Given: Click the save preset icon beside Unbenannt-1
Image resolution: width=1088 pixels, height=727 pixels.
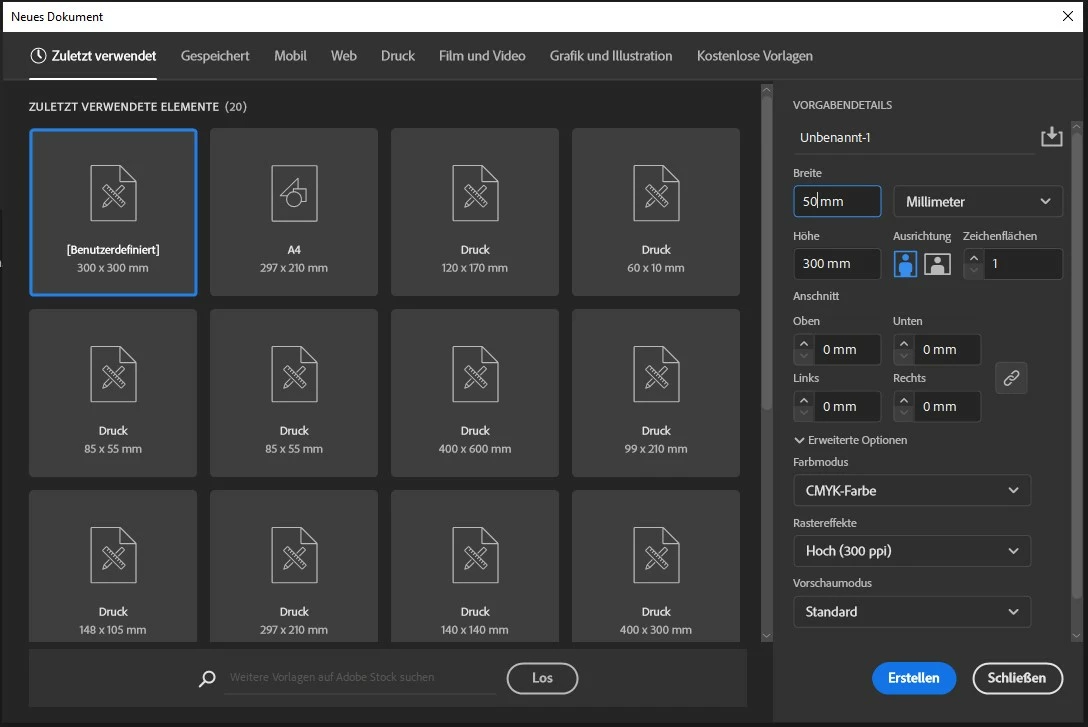Looking at the screenshot, I should (x=1051, y=137).
